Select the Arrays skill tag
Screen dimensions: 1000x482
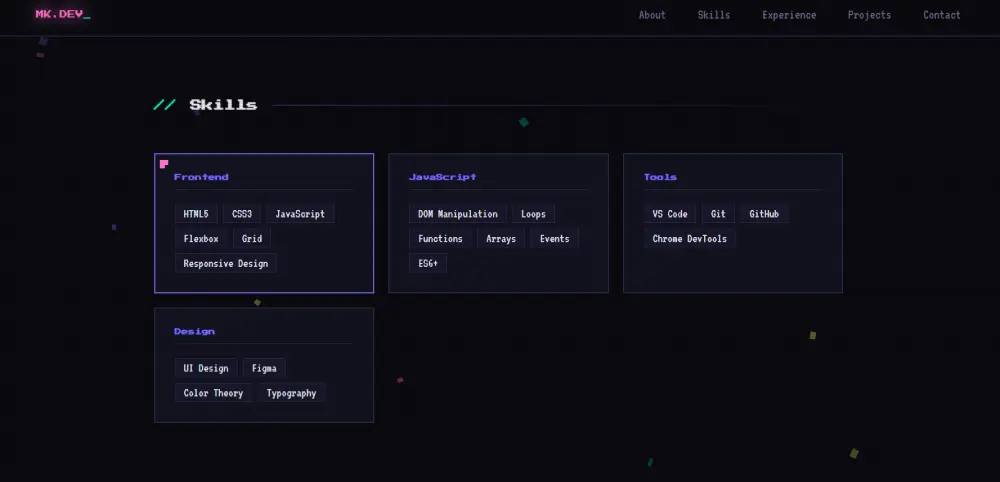pyautogui.click(x=501, y=238)
